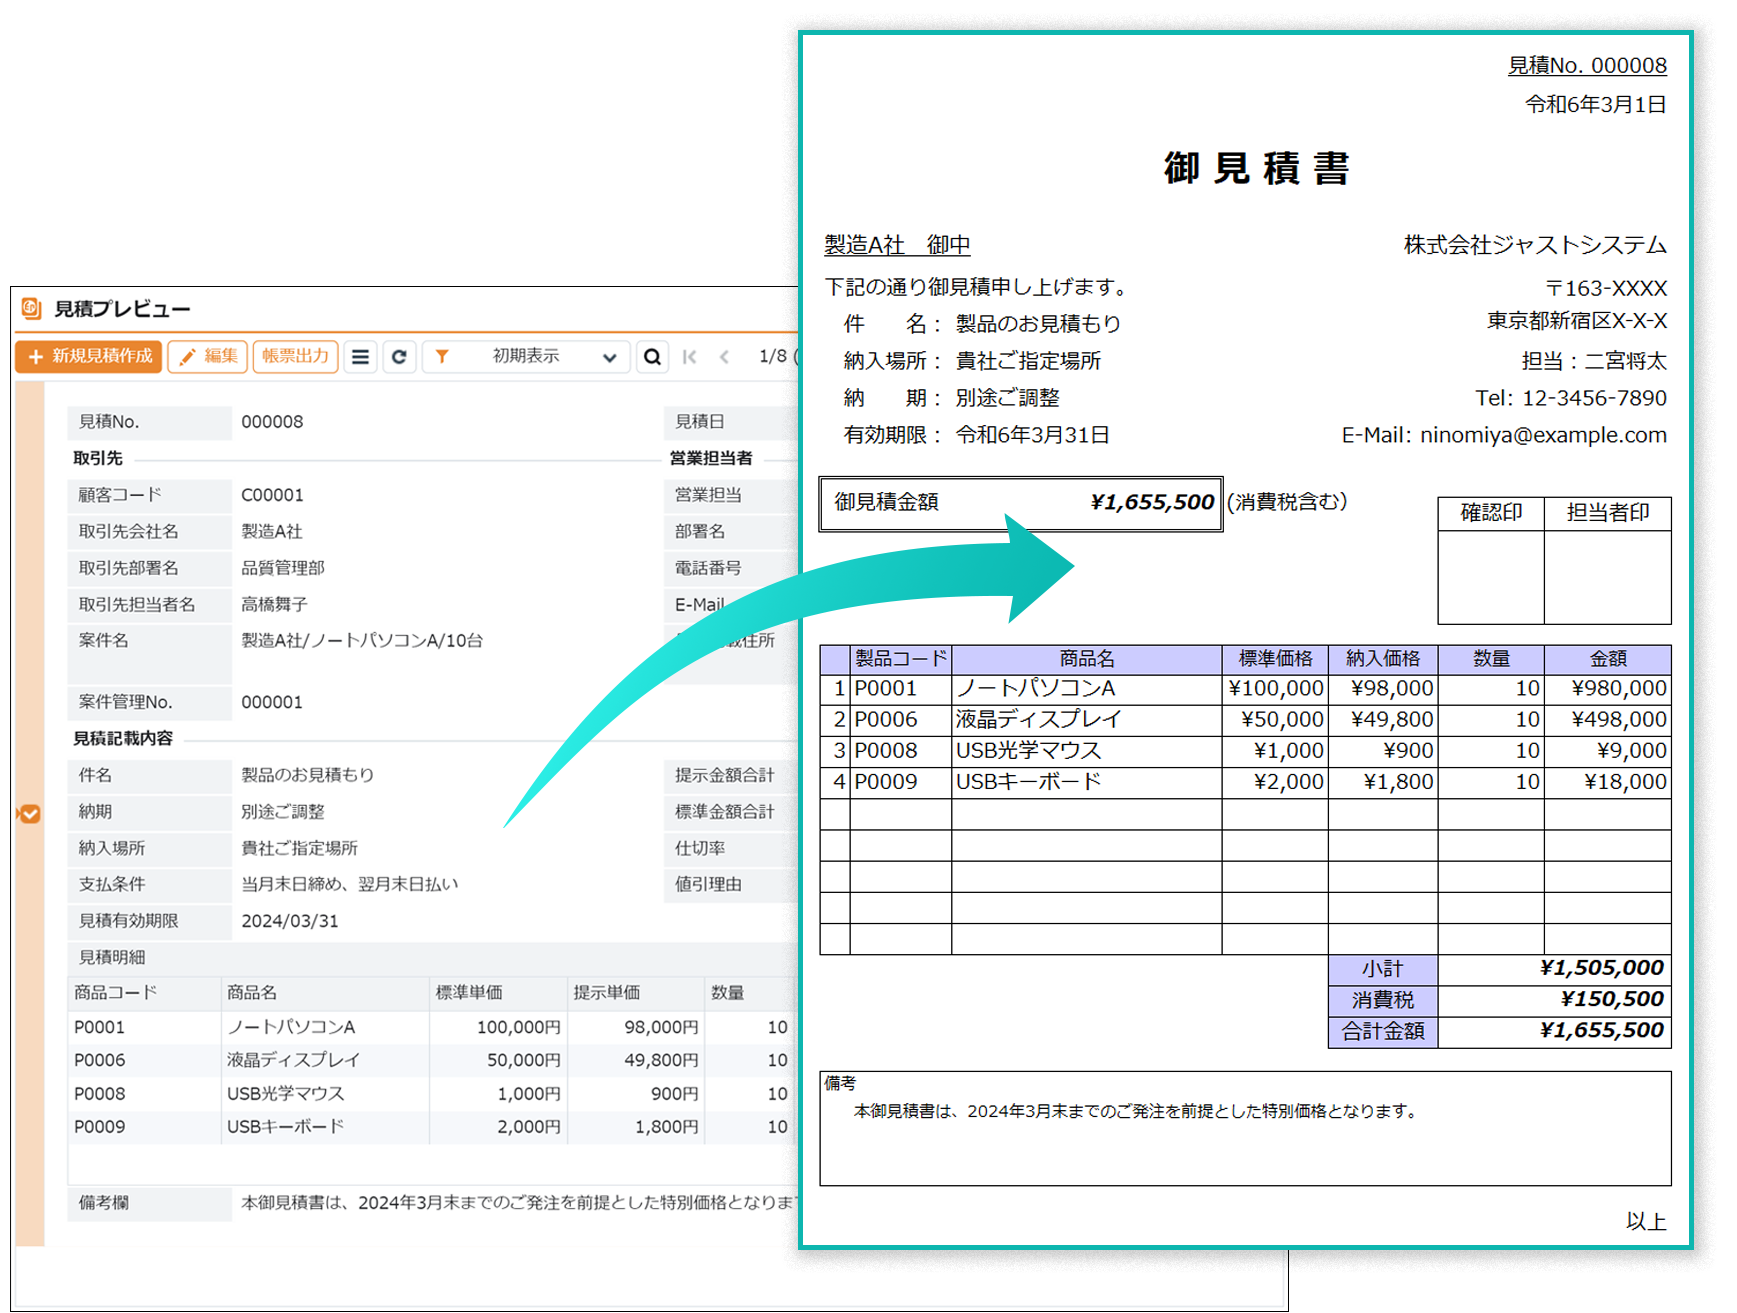The height and width of the screenshot is (1313, 1737).
Task: Go to first record arrow icon
Action: (x=689, y=357)
